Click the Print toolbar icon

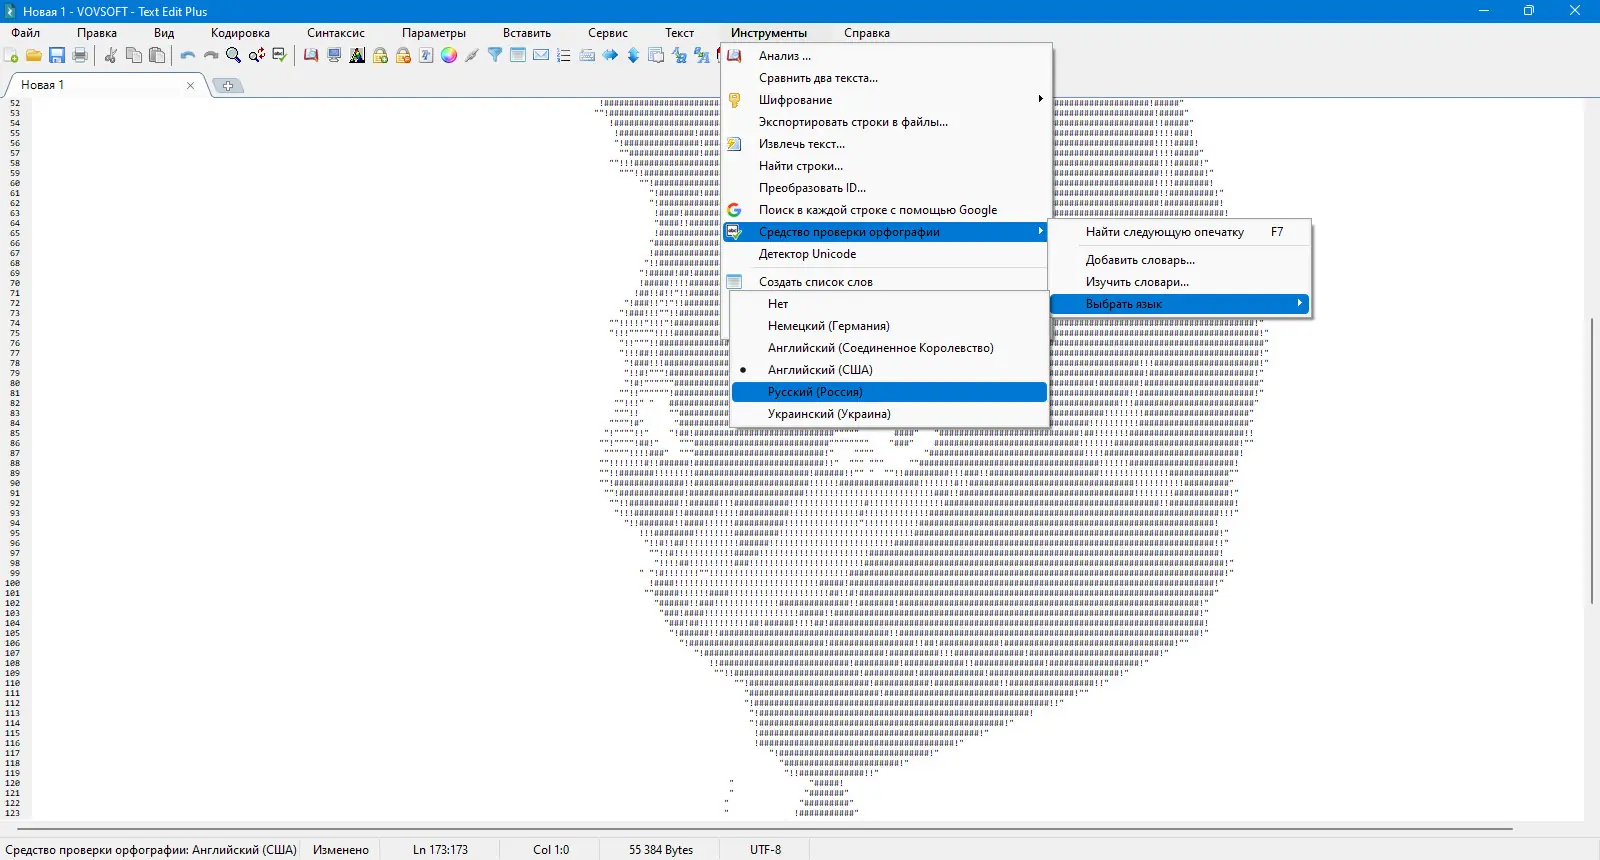(80, 55)
